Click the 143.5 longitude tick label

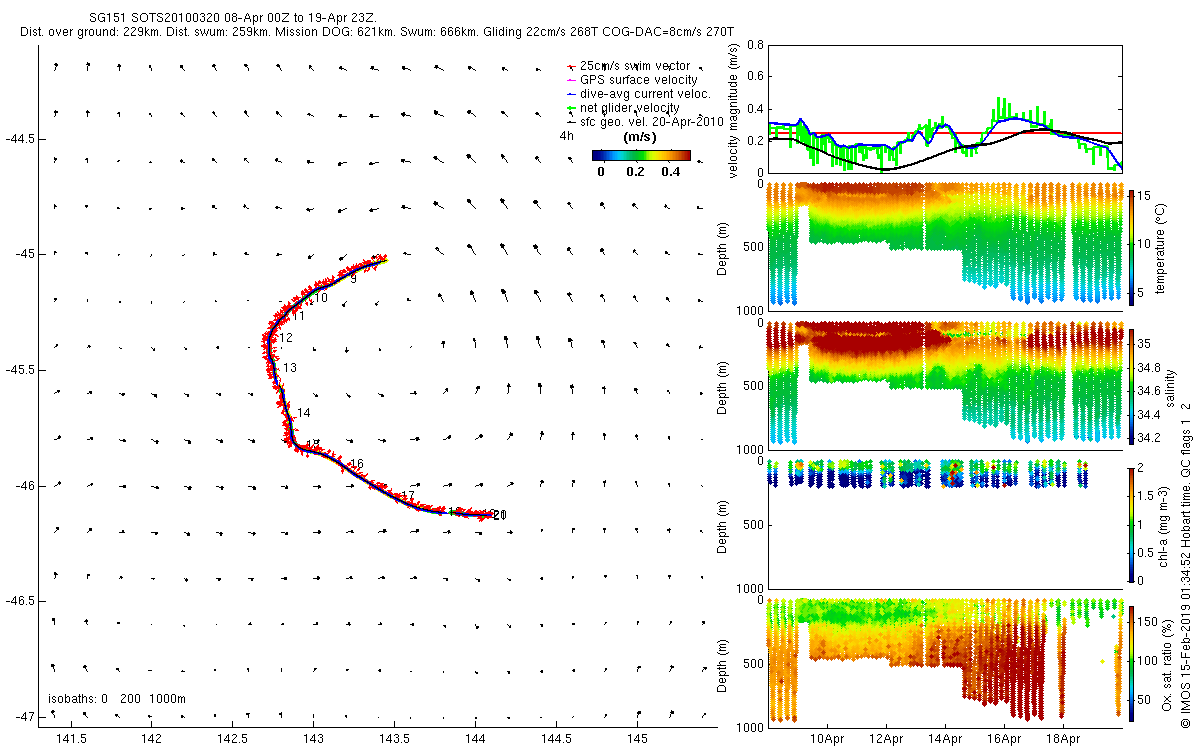pos(395,738)
